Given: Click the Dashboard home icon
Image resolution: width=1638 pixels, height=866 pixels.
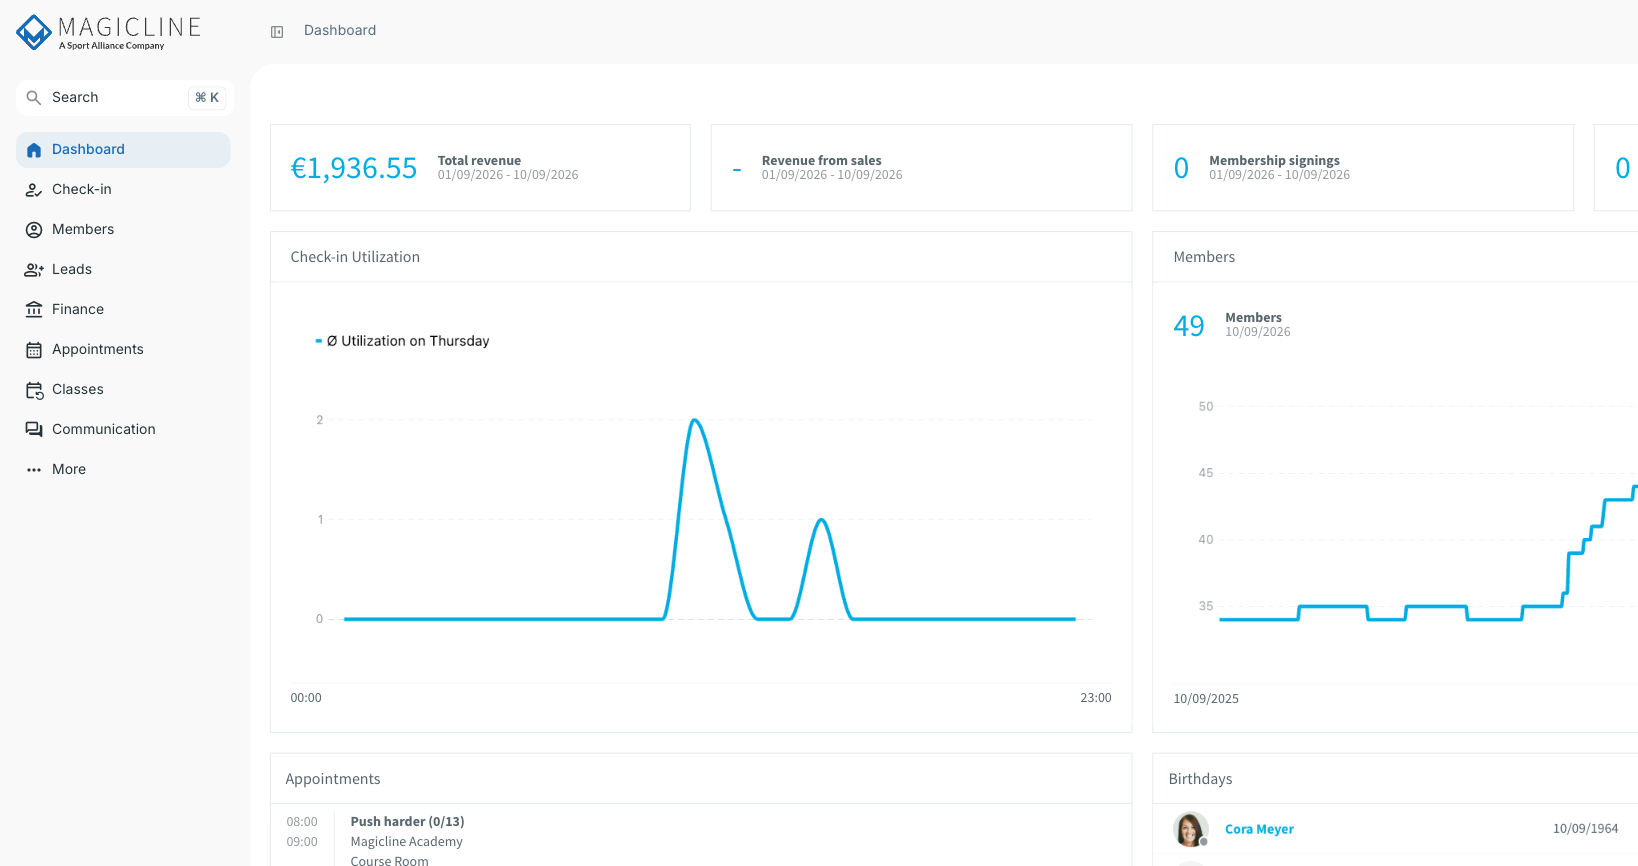Looking at the screenshot, I should point(34,150).
